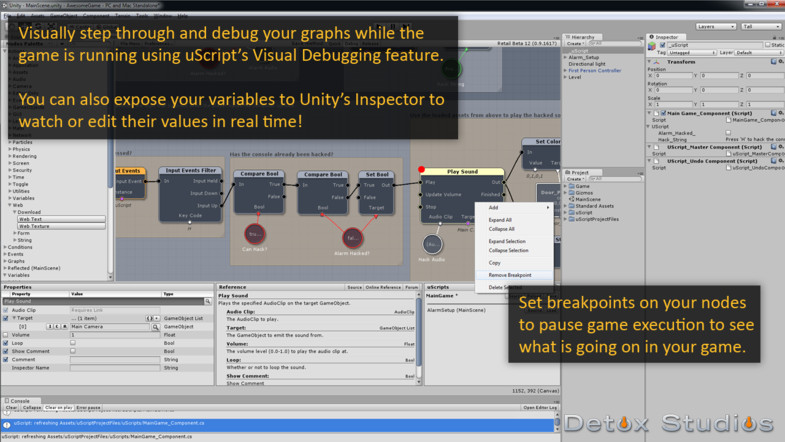Choose Collapse All from context menu
785x442 pixels.
coord(514,229)
